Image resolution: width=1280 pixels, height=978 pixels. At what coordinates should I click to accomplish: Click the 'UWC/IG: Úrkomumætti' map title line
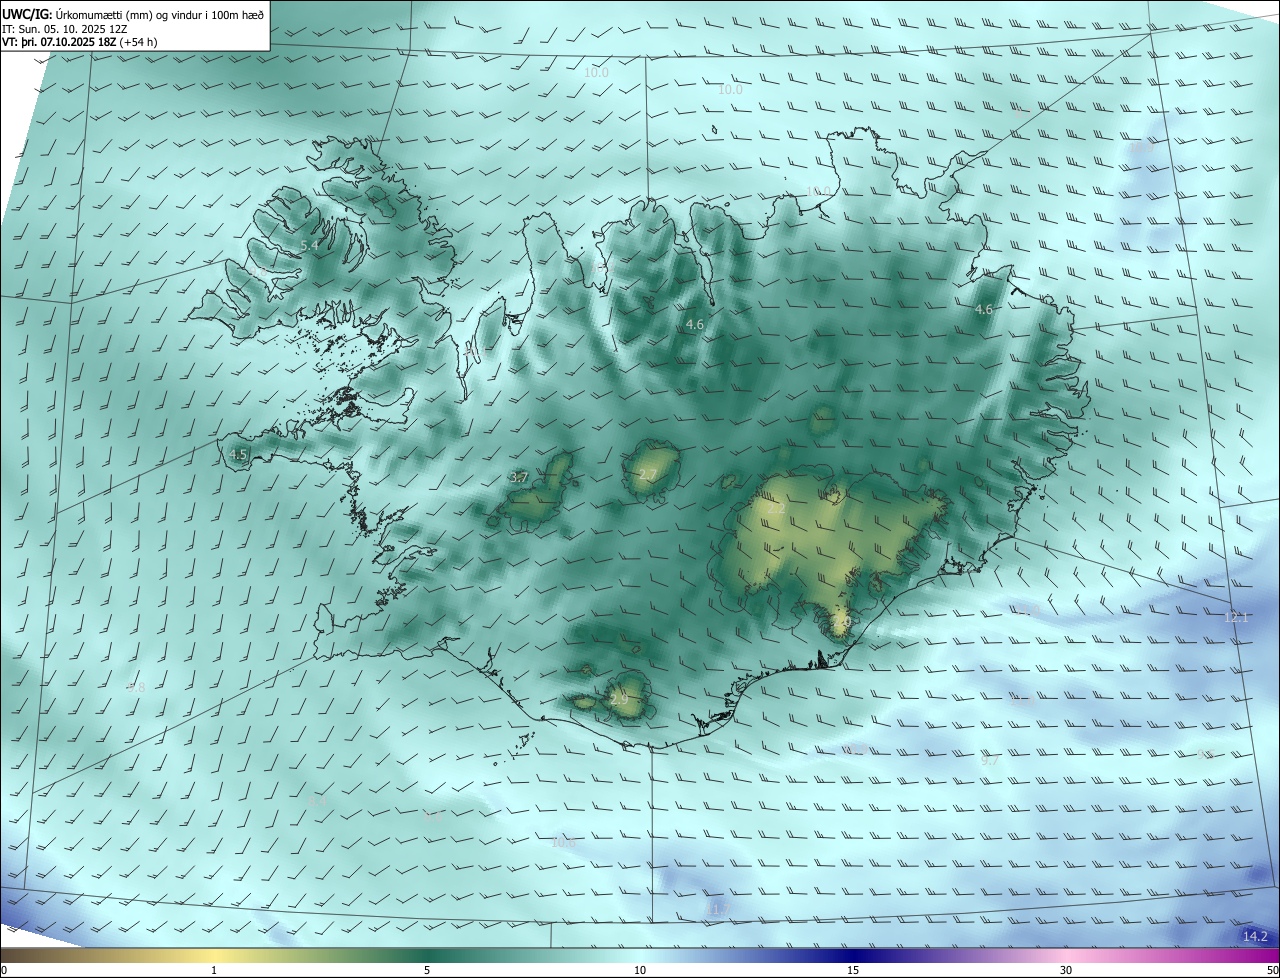click(x=133, y=14)
